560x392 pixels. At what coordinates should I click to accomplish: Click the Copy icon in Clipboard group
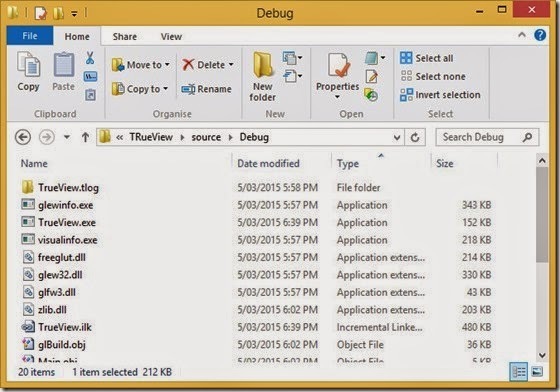(x=28, y=65)
